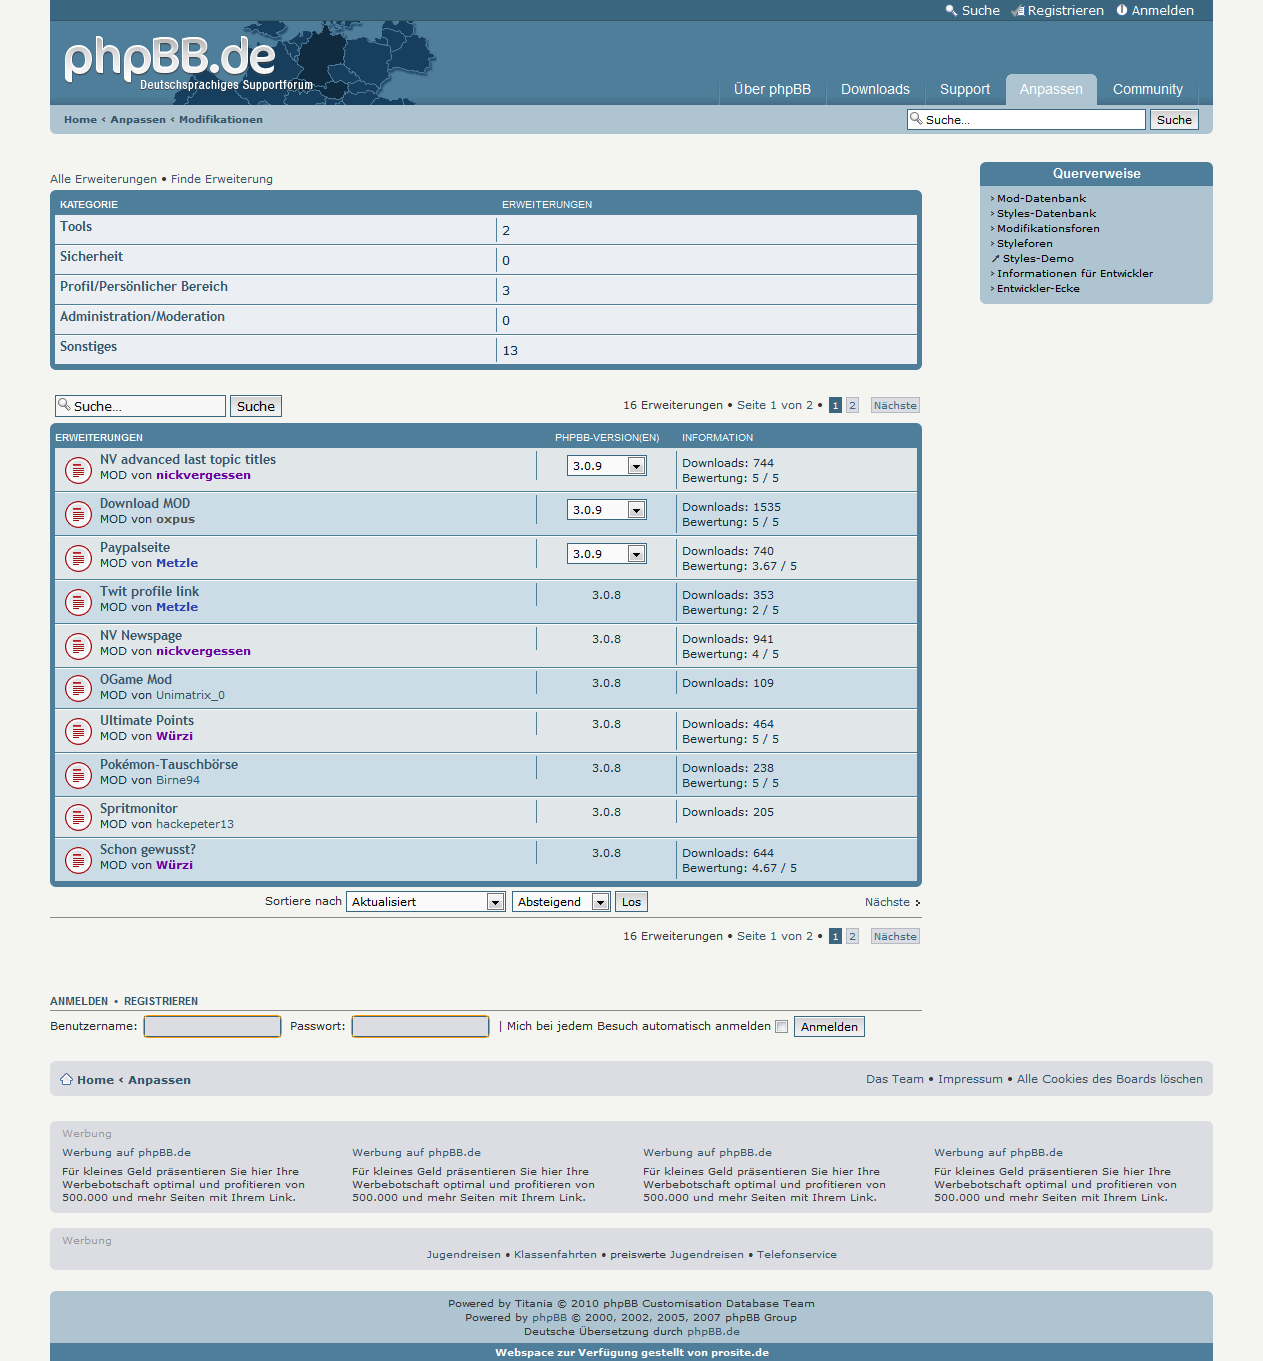Click the key icon next to Registrieren

coord(1018,11)
